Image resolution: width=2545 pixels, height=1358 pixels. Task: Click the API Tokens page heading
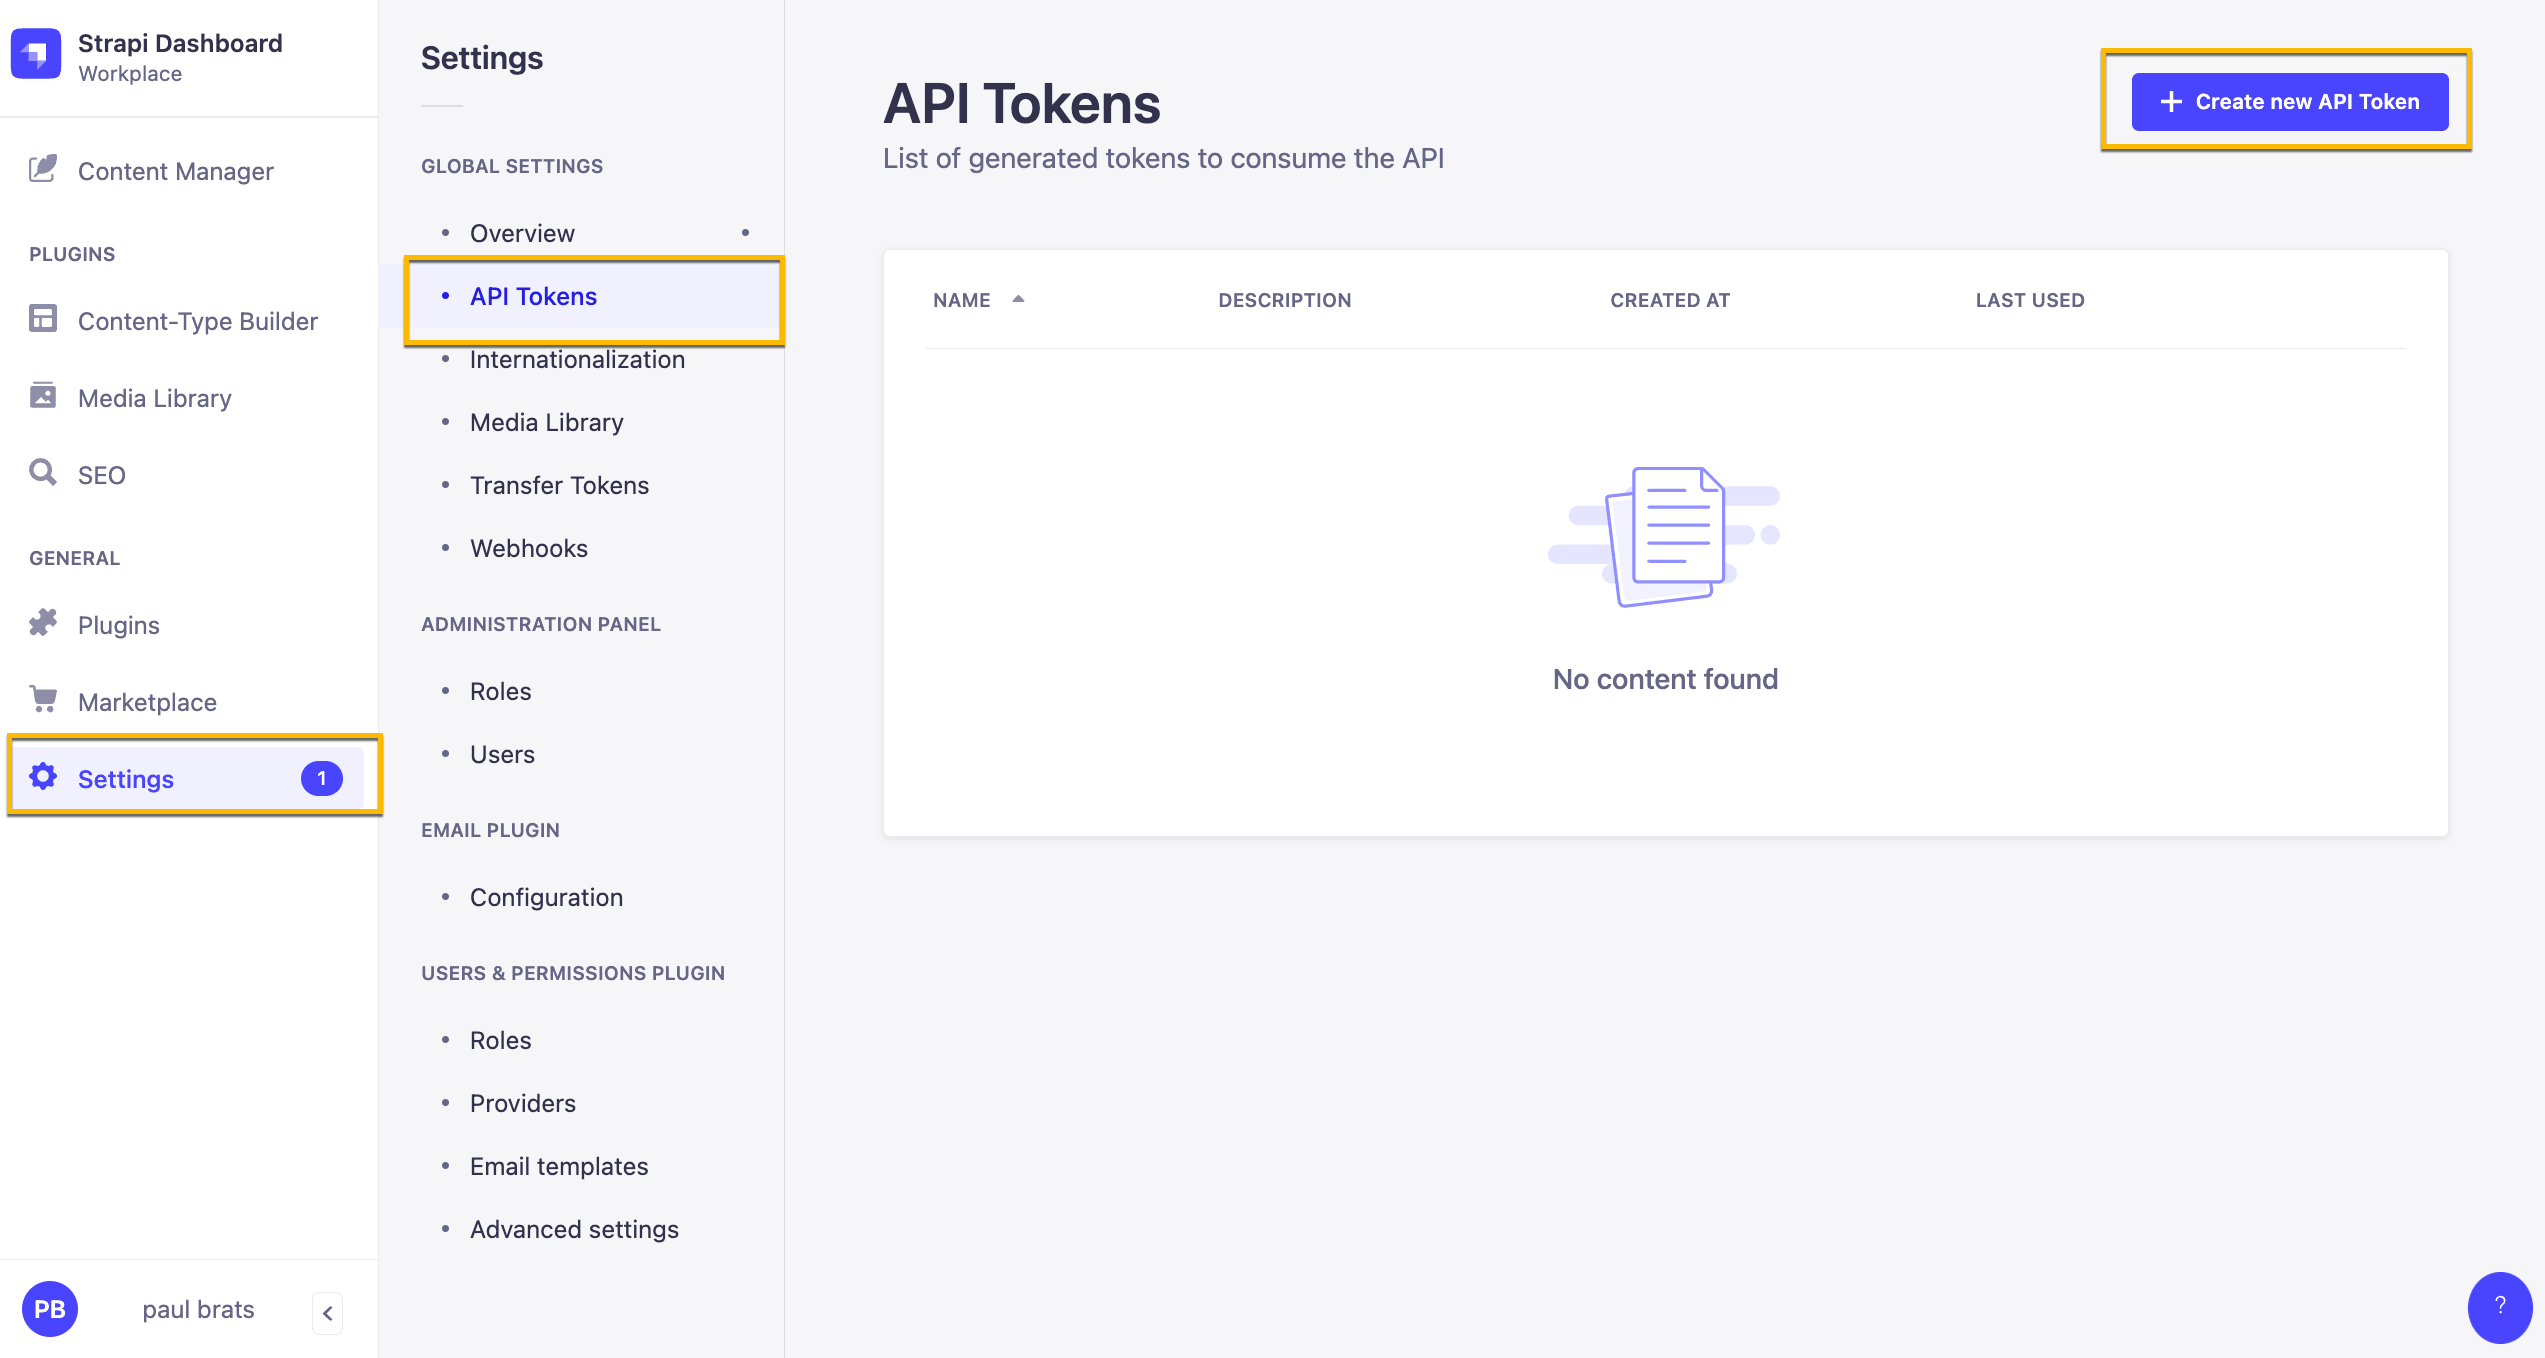pyautogui.click(x=1021, y=103)
